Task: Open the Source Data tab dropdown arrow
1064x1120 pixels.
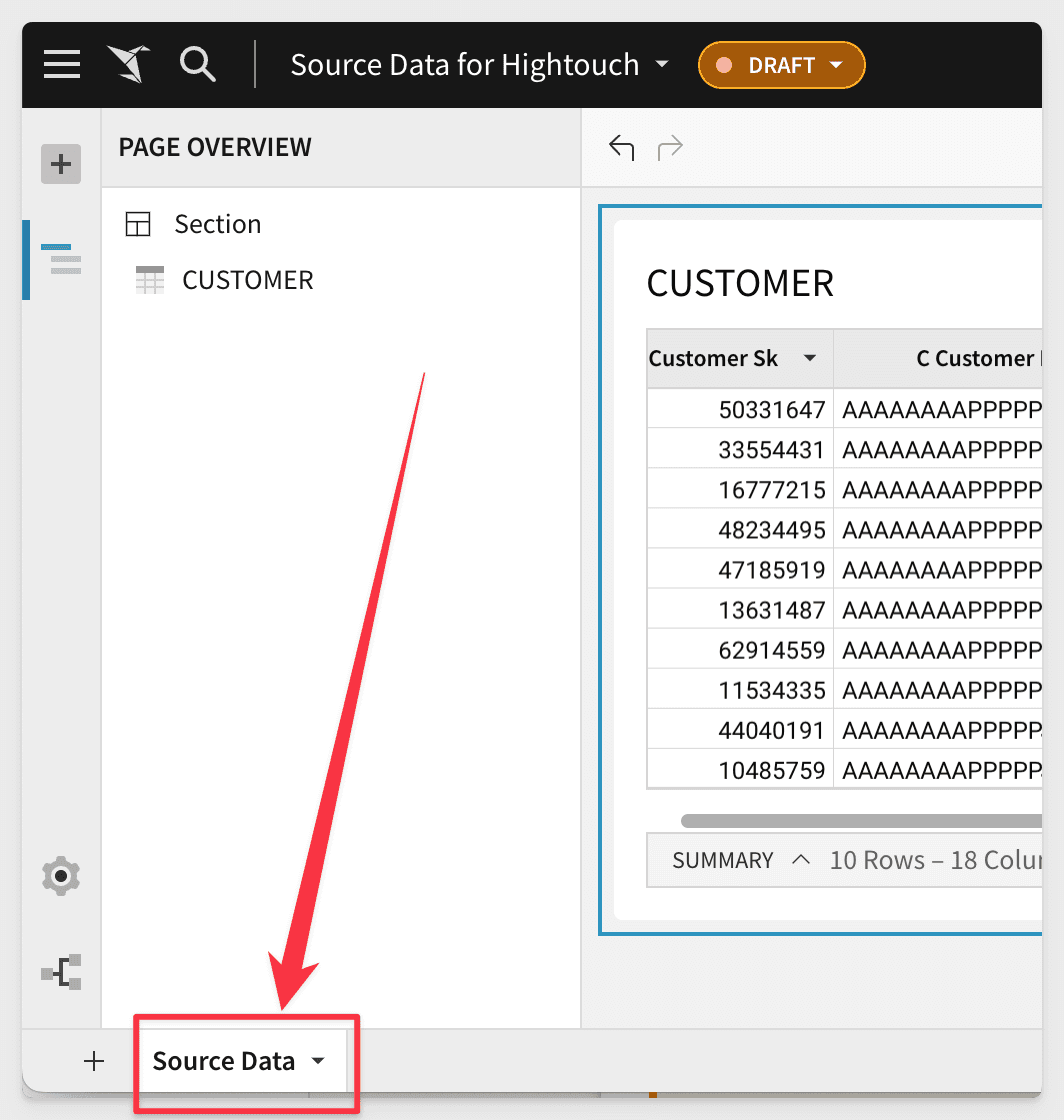Action: [x=318, y=1061]
